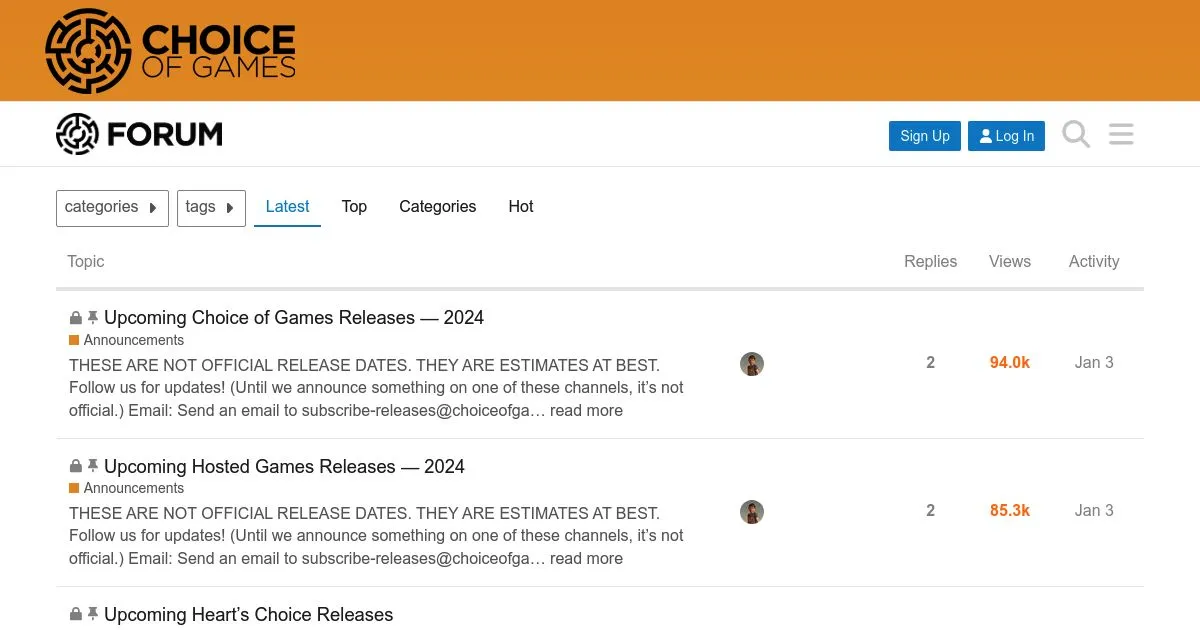Click pin icon on Hosted Games Releases topic
The image size is (1200, 630).
[x=93, y=466]
